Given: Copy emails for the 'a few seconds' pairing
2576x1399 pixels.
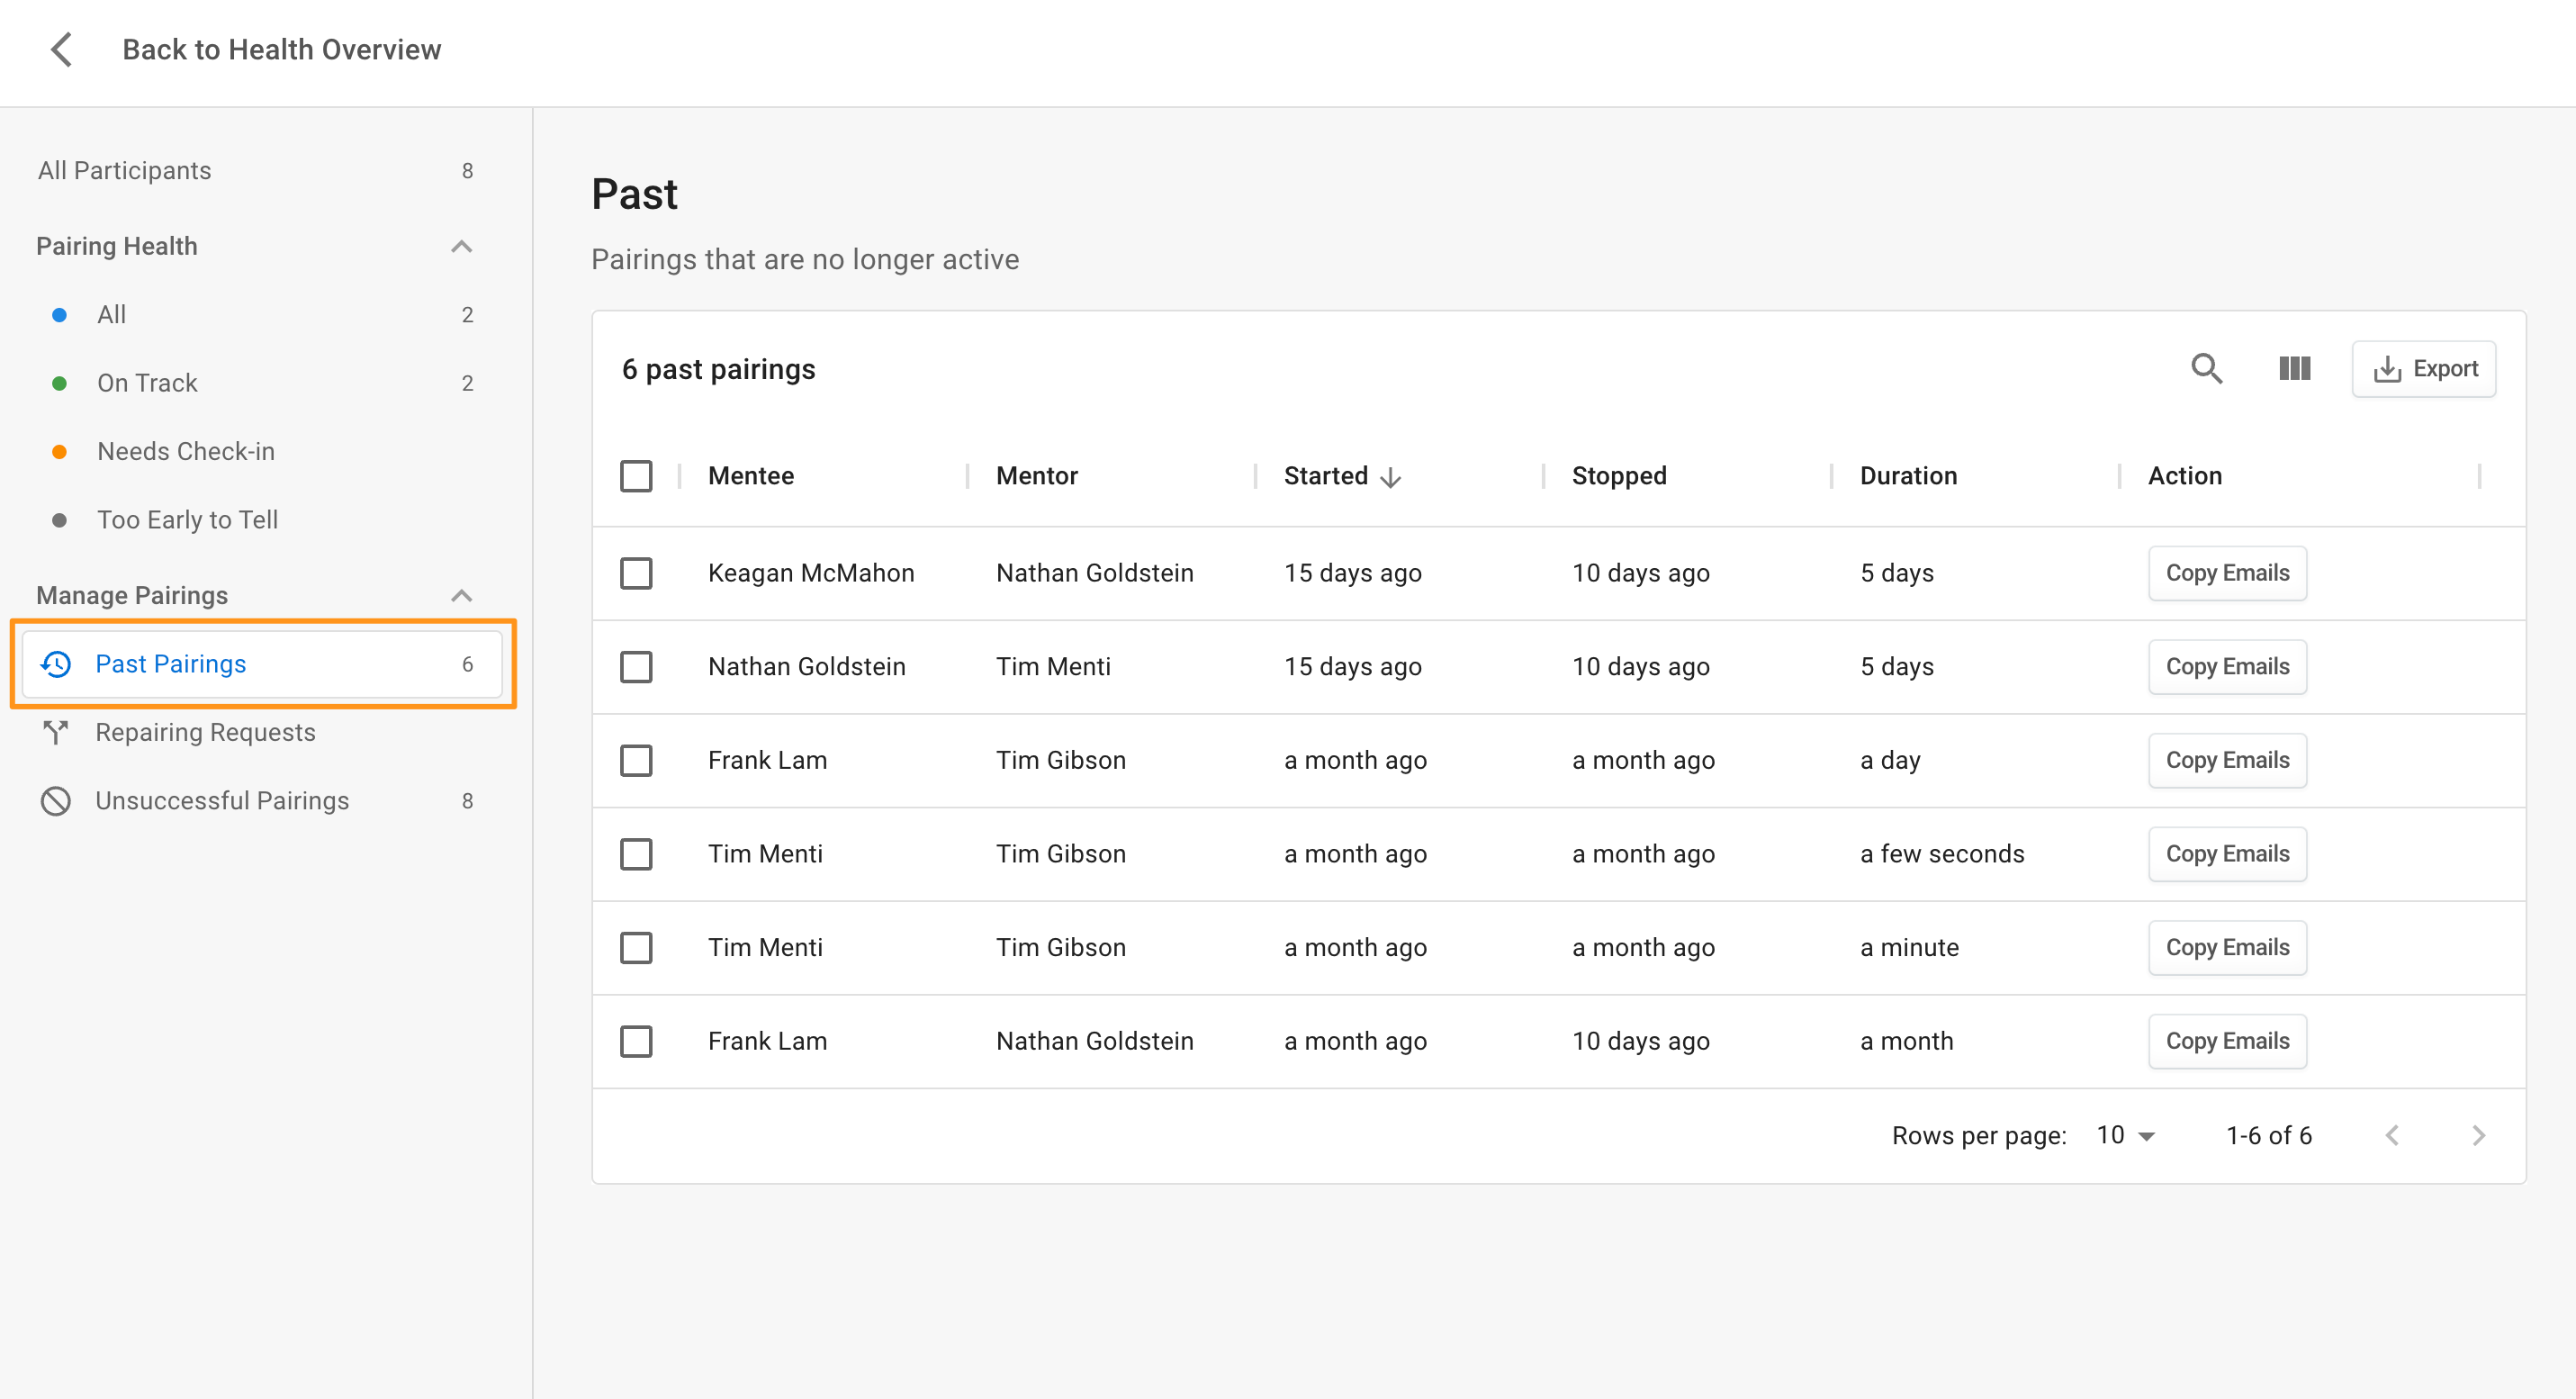Looking at the screenshot, I should [2227, 854].
